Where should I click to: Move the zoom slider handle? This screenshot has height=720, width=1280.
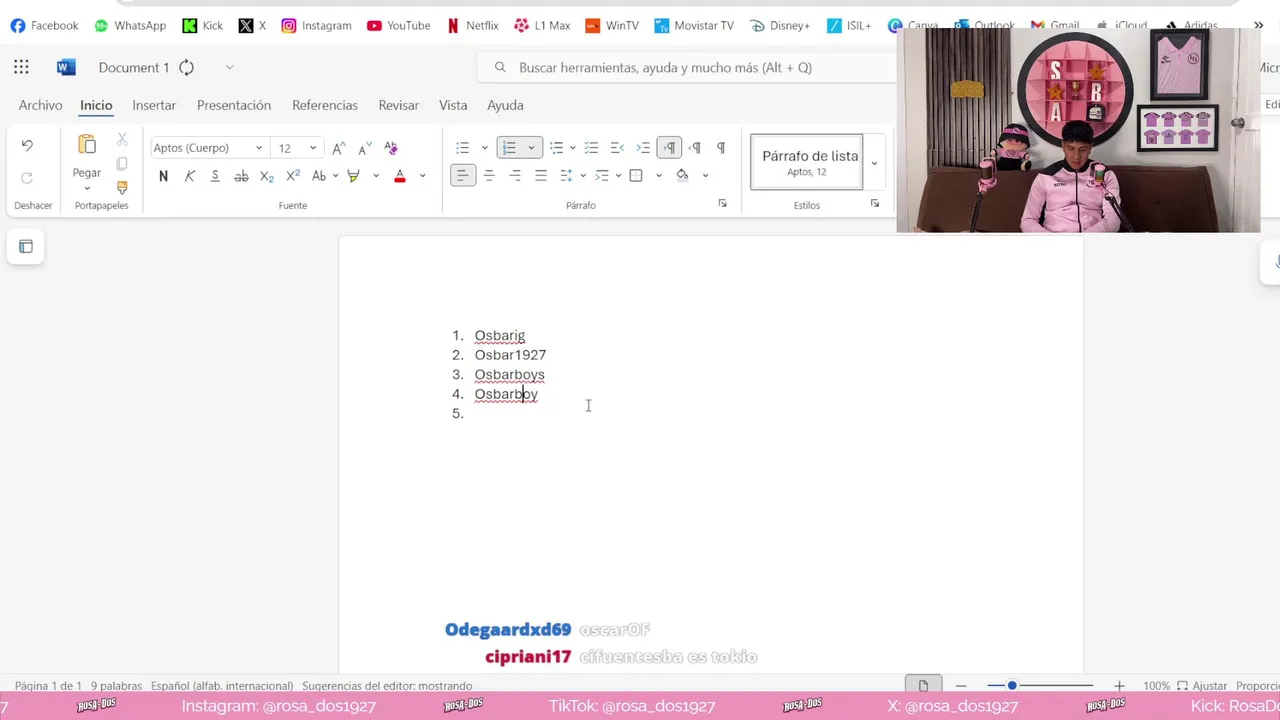(1012, 686)
